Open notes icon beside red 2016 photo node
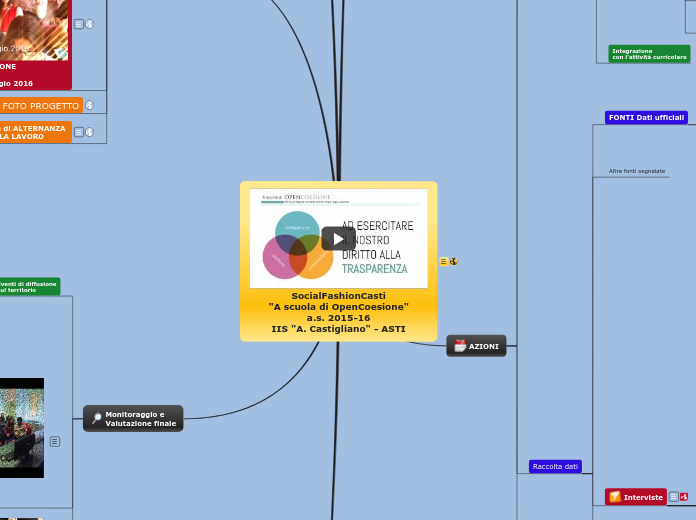696x520 pixels. click(x=79, y=24)
